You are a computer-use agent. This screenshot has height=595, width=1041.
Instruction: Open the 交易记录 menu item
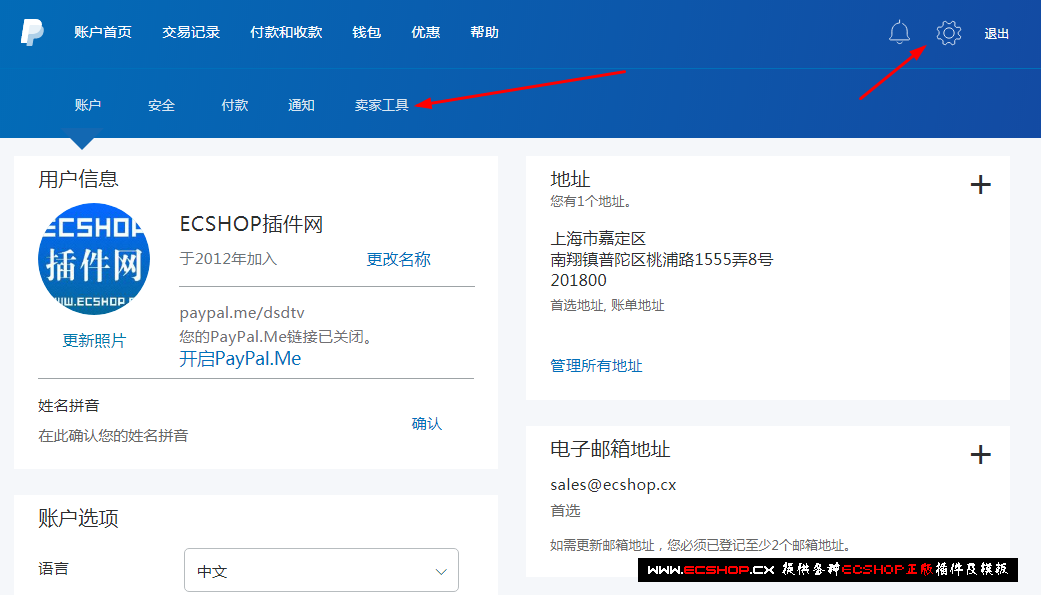(x=191, y=32)
